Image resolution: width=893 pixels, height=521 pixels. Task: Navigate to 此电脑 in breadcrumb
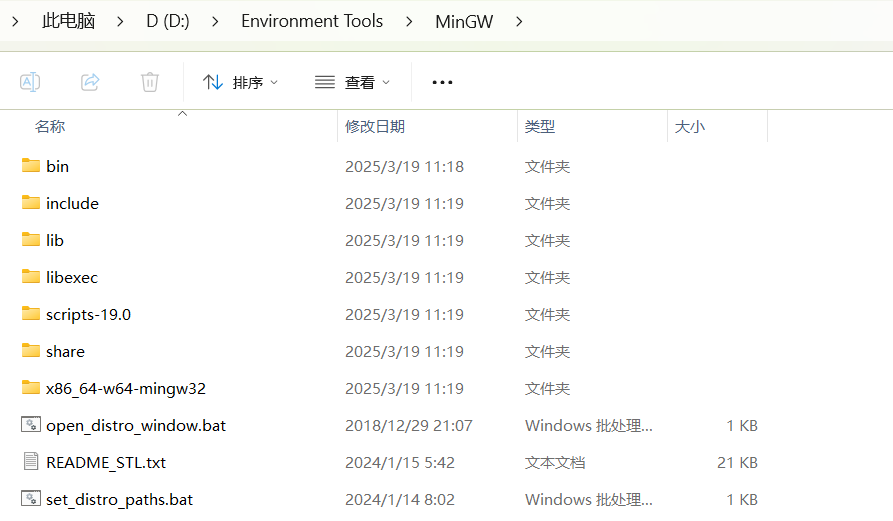click(68, 21)
